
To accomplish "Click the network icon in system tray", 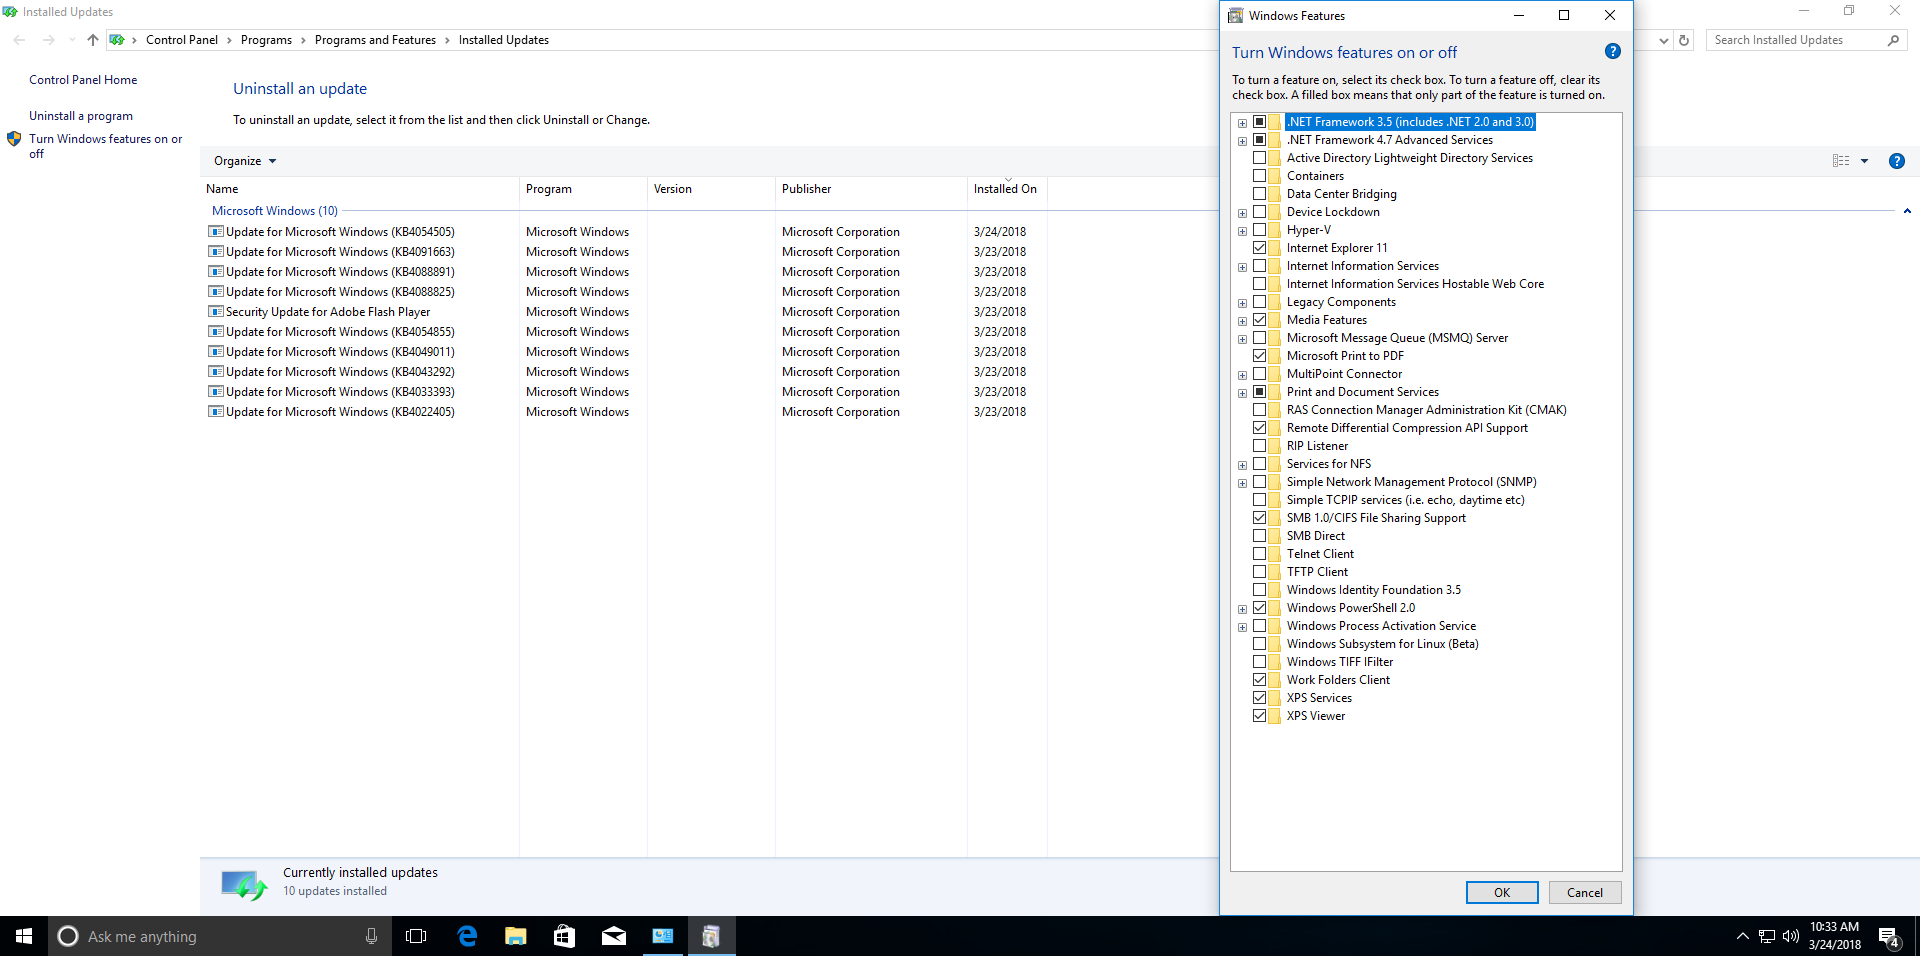I will click(x=1767, y=937).
